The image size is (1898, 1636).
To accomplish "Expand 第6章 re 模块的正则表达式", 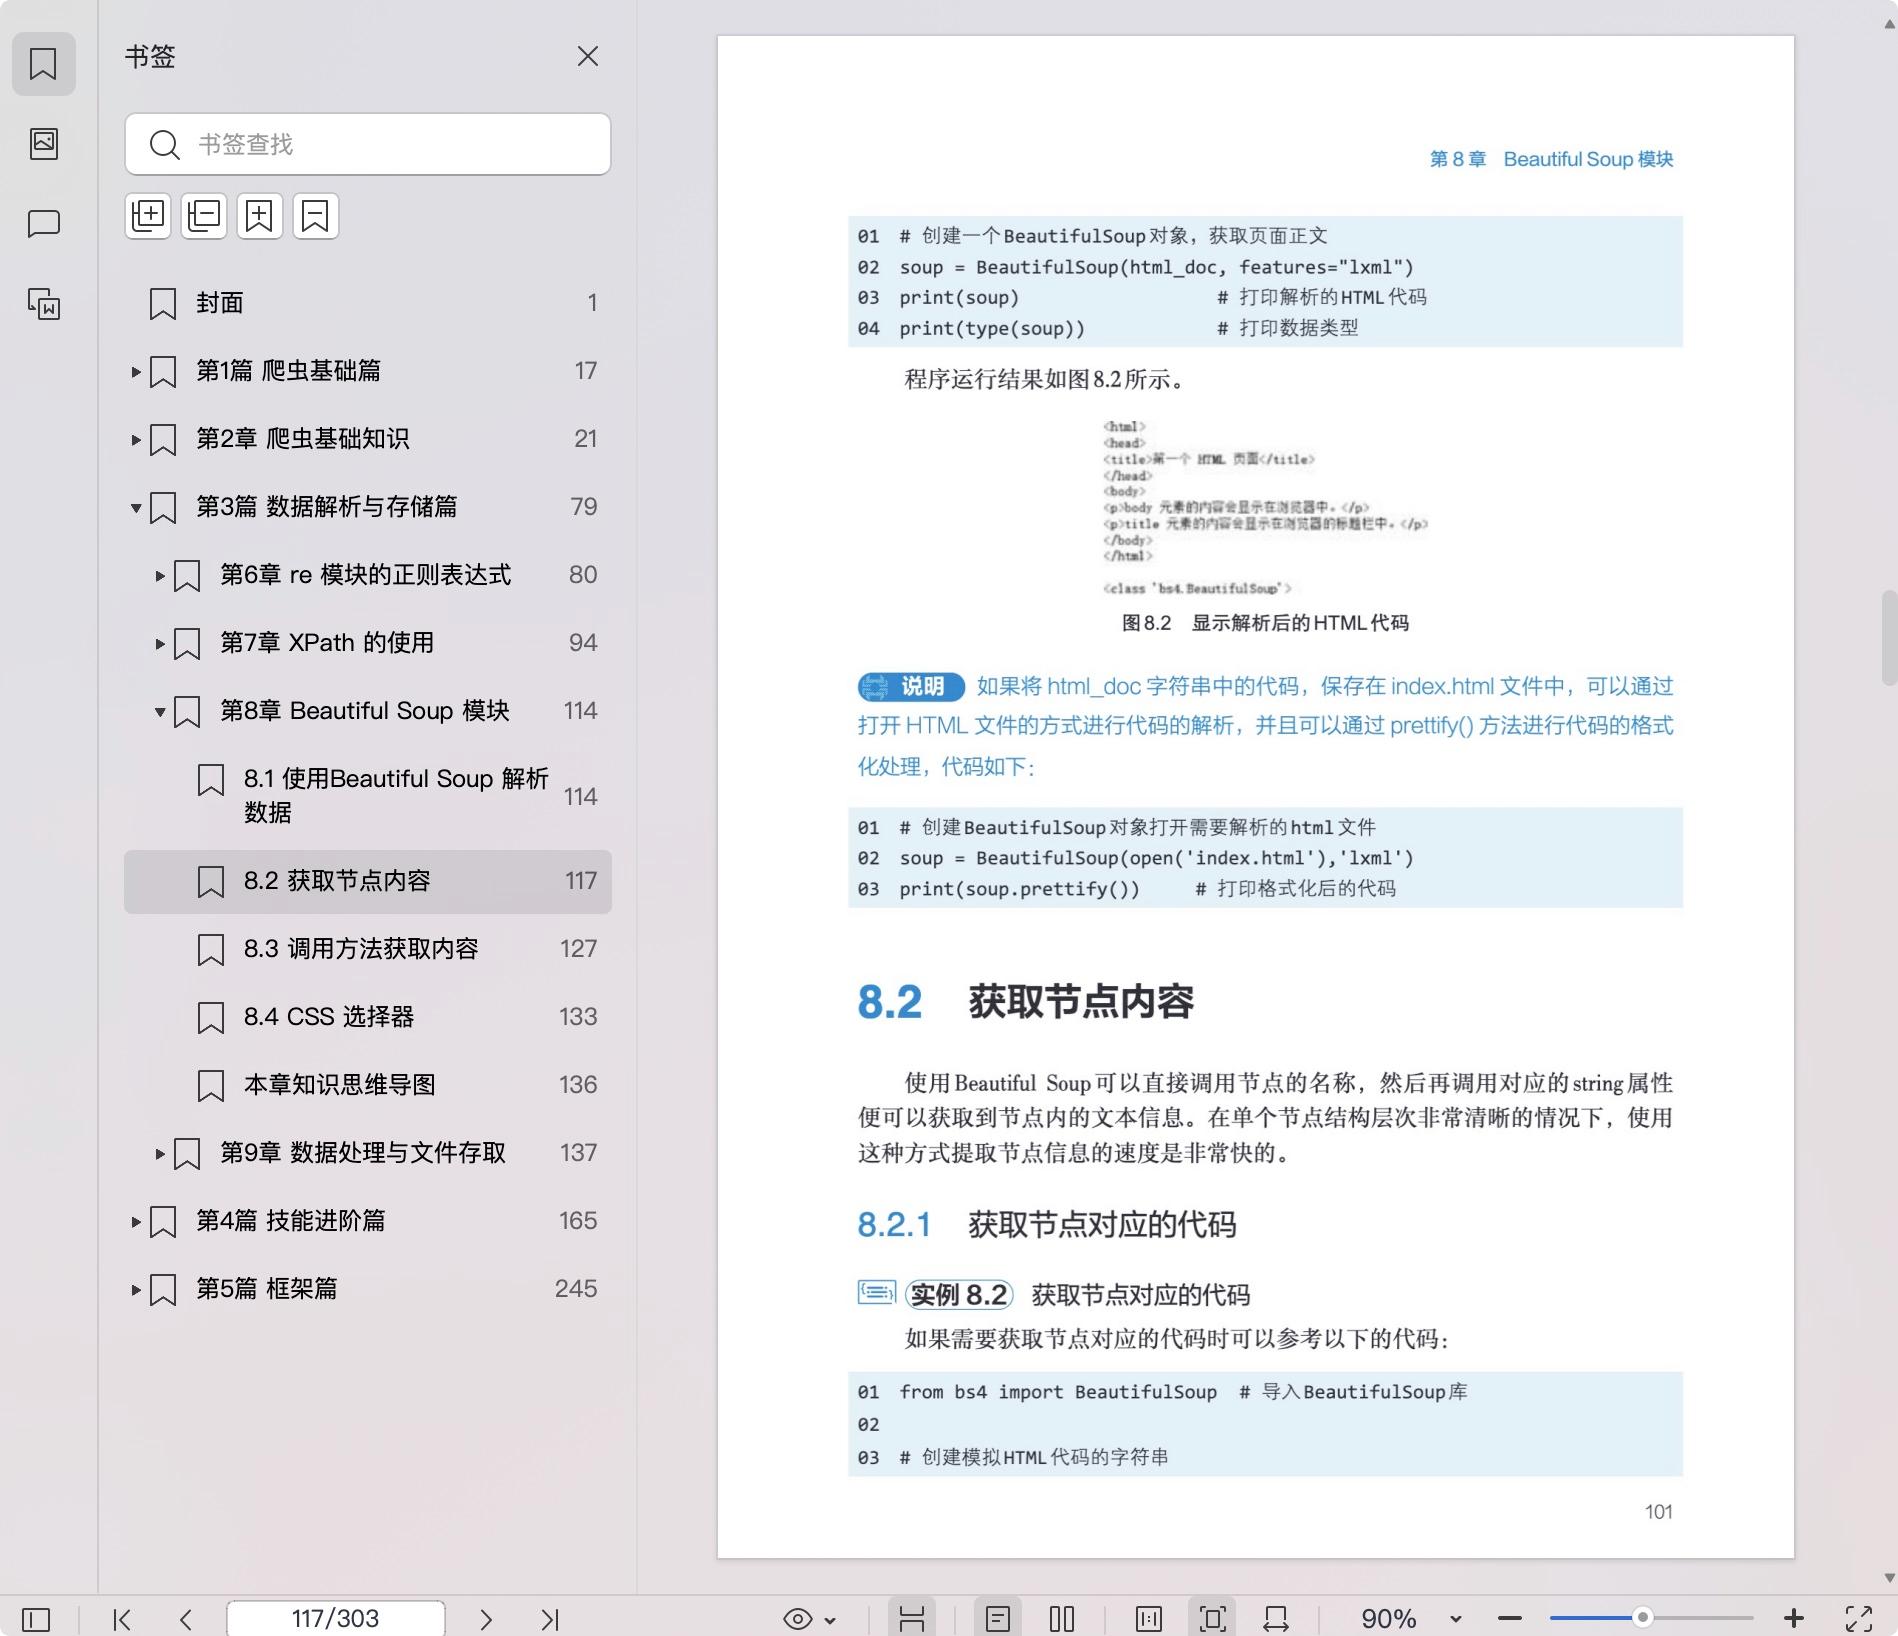I will [x=160, y=576].
